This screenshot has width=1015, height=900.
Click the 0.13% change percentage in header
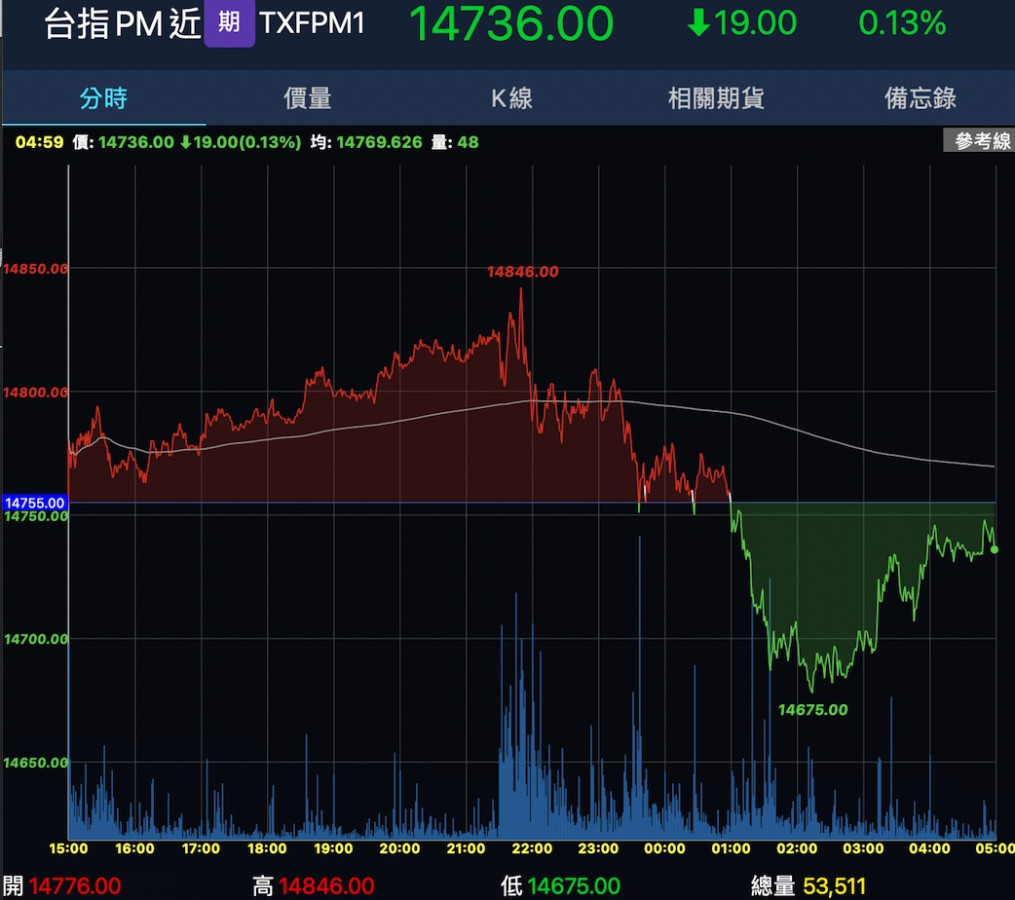(902, 23)
